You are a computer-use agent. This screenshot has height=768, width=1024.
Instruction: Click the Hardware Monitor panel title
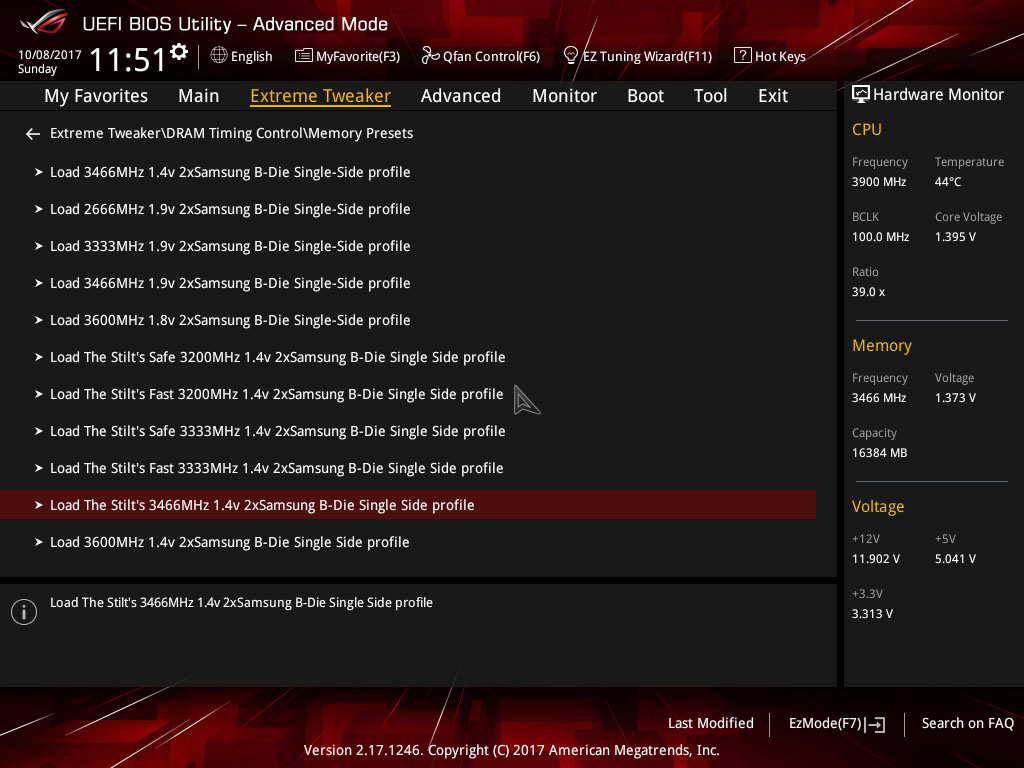[938, 95]
